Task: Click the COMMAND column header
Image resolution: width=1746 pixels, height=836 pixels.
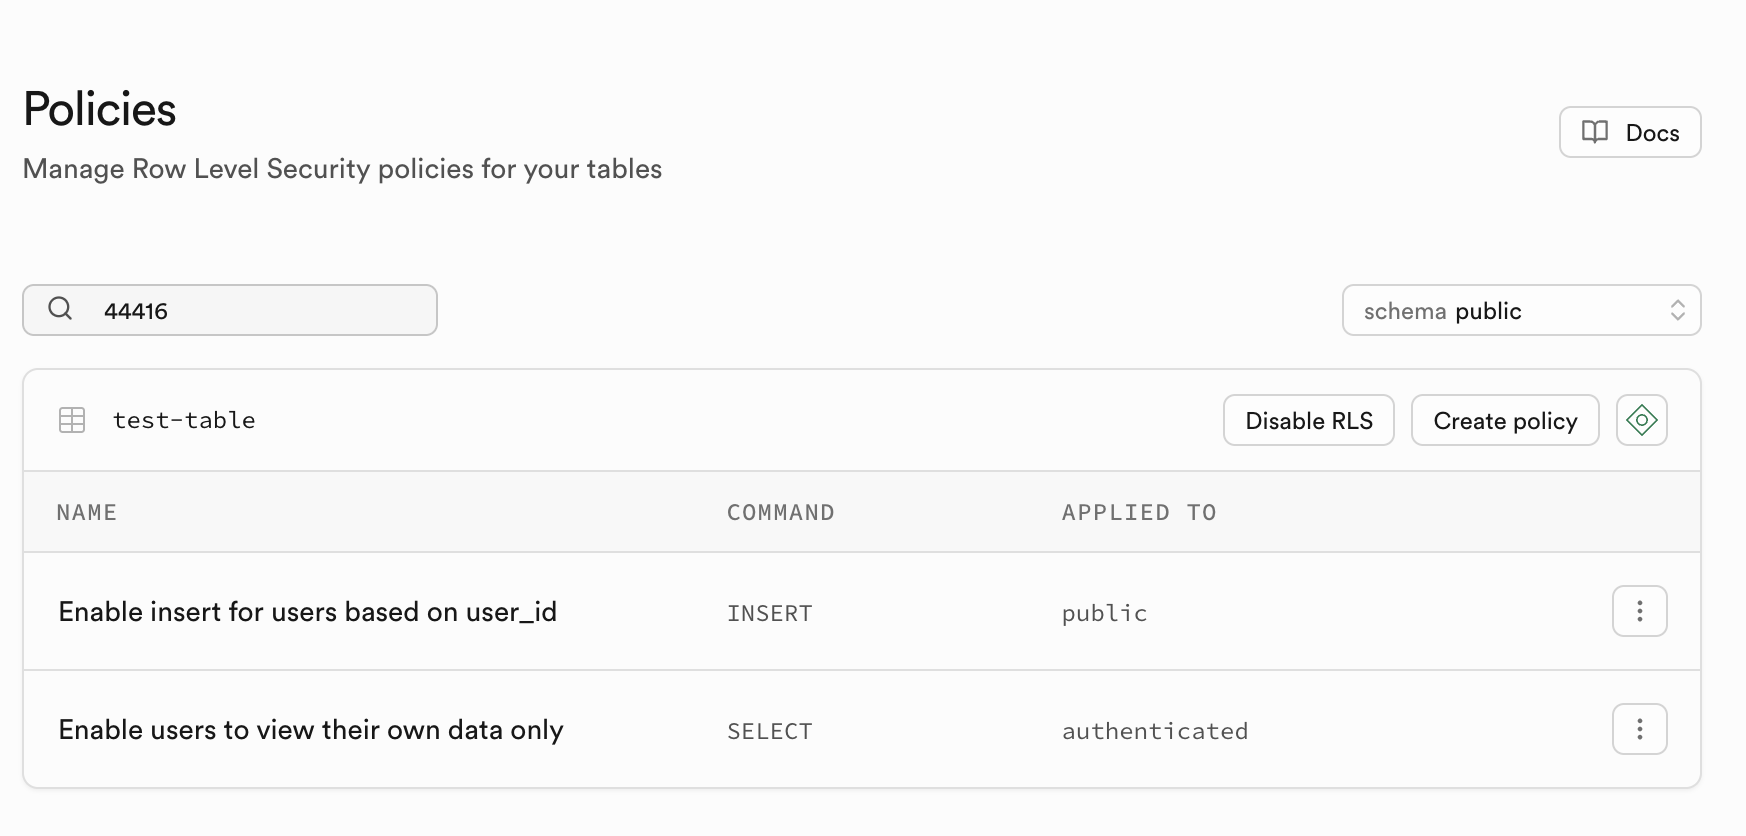Action: [780, 513]
